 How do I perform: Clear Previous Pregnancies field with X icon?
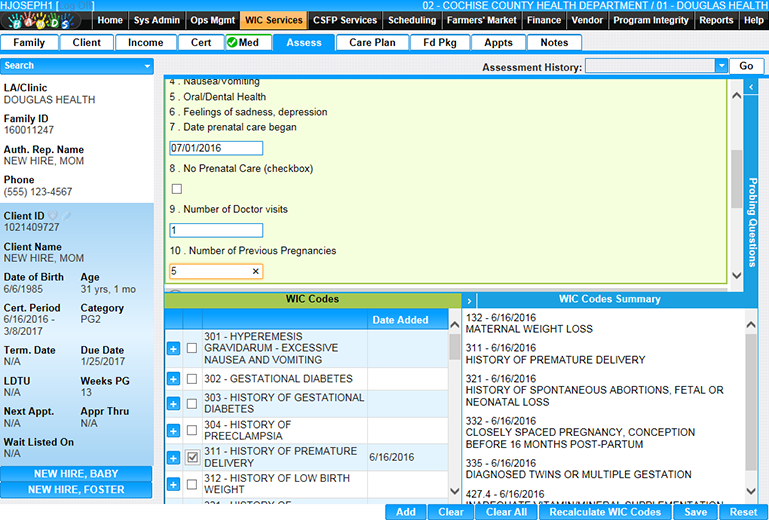255,271
